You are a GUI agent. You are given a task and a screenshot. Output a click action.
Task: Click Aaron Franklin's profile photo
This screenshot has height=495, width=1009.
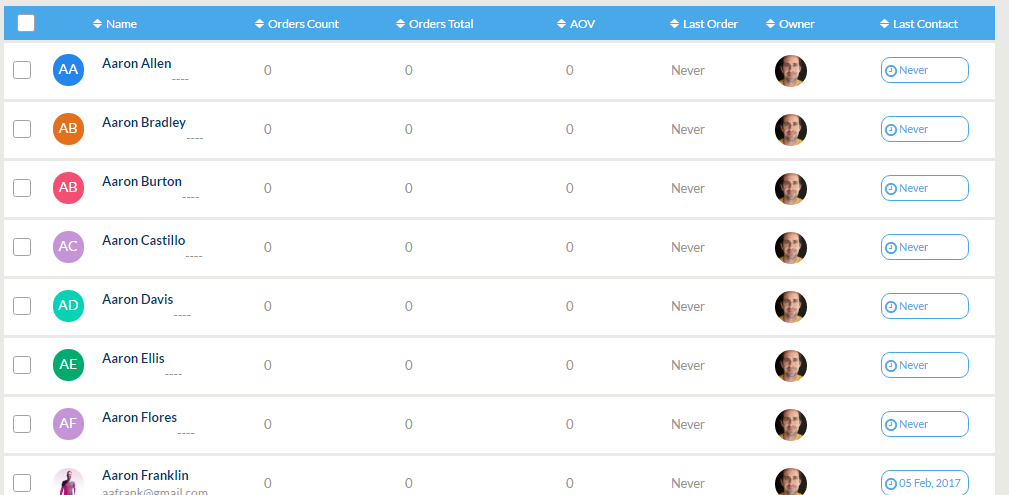coord(68,483)
